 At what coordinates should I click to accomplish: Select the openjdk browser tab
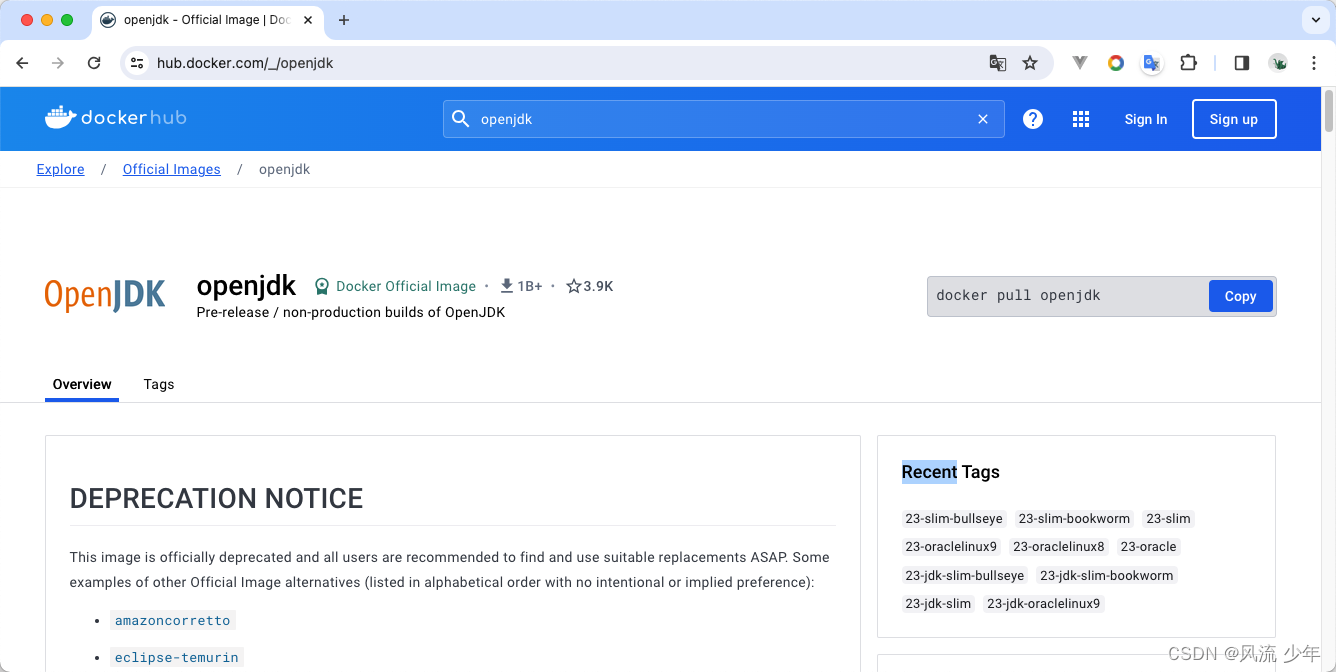tap(207, 20)
